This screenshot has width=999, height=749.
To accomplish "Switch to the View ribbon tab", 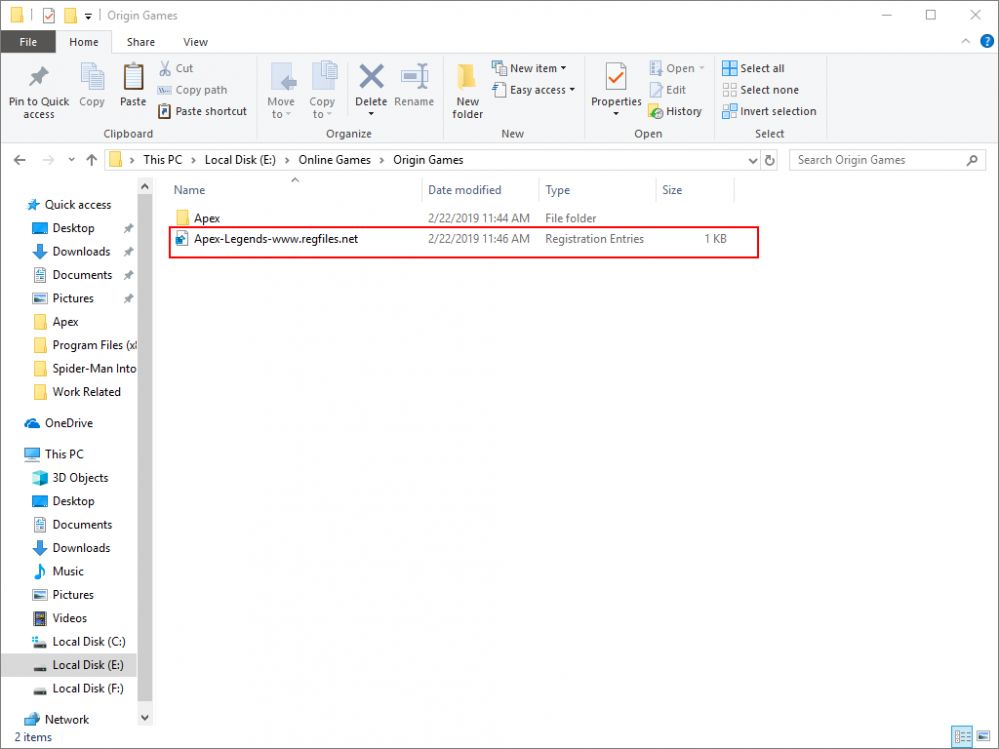I will tap(196, 42).
